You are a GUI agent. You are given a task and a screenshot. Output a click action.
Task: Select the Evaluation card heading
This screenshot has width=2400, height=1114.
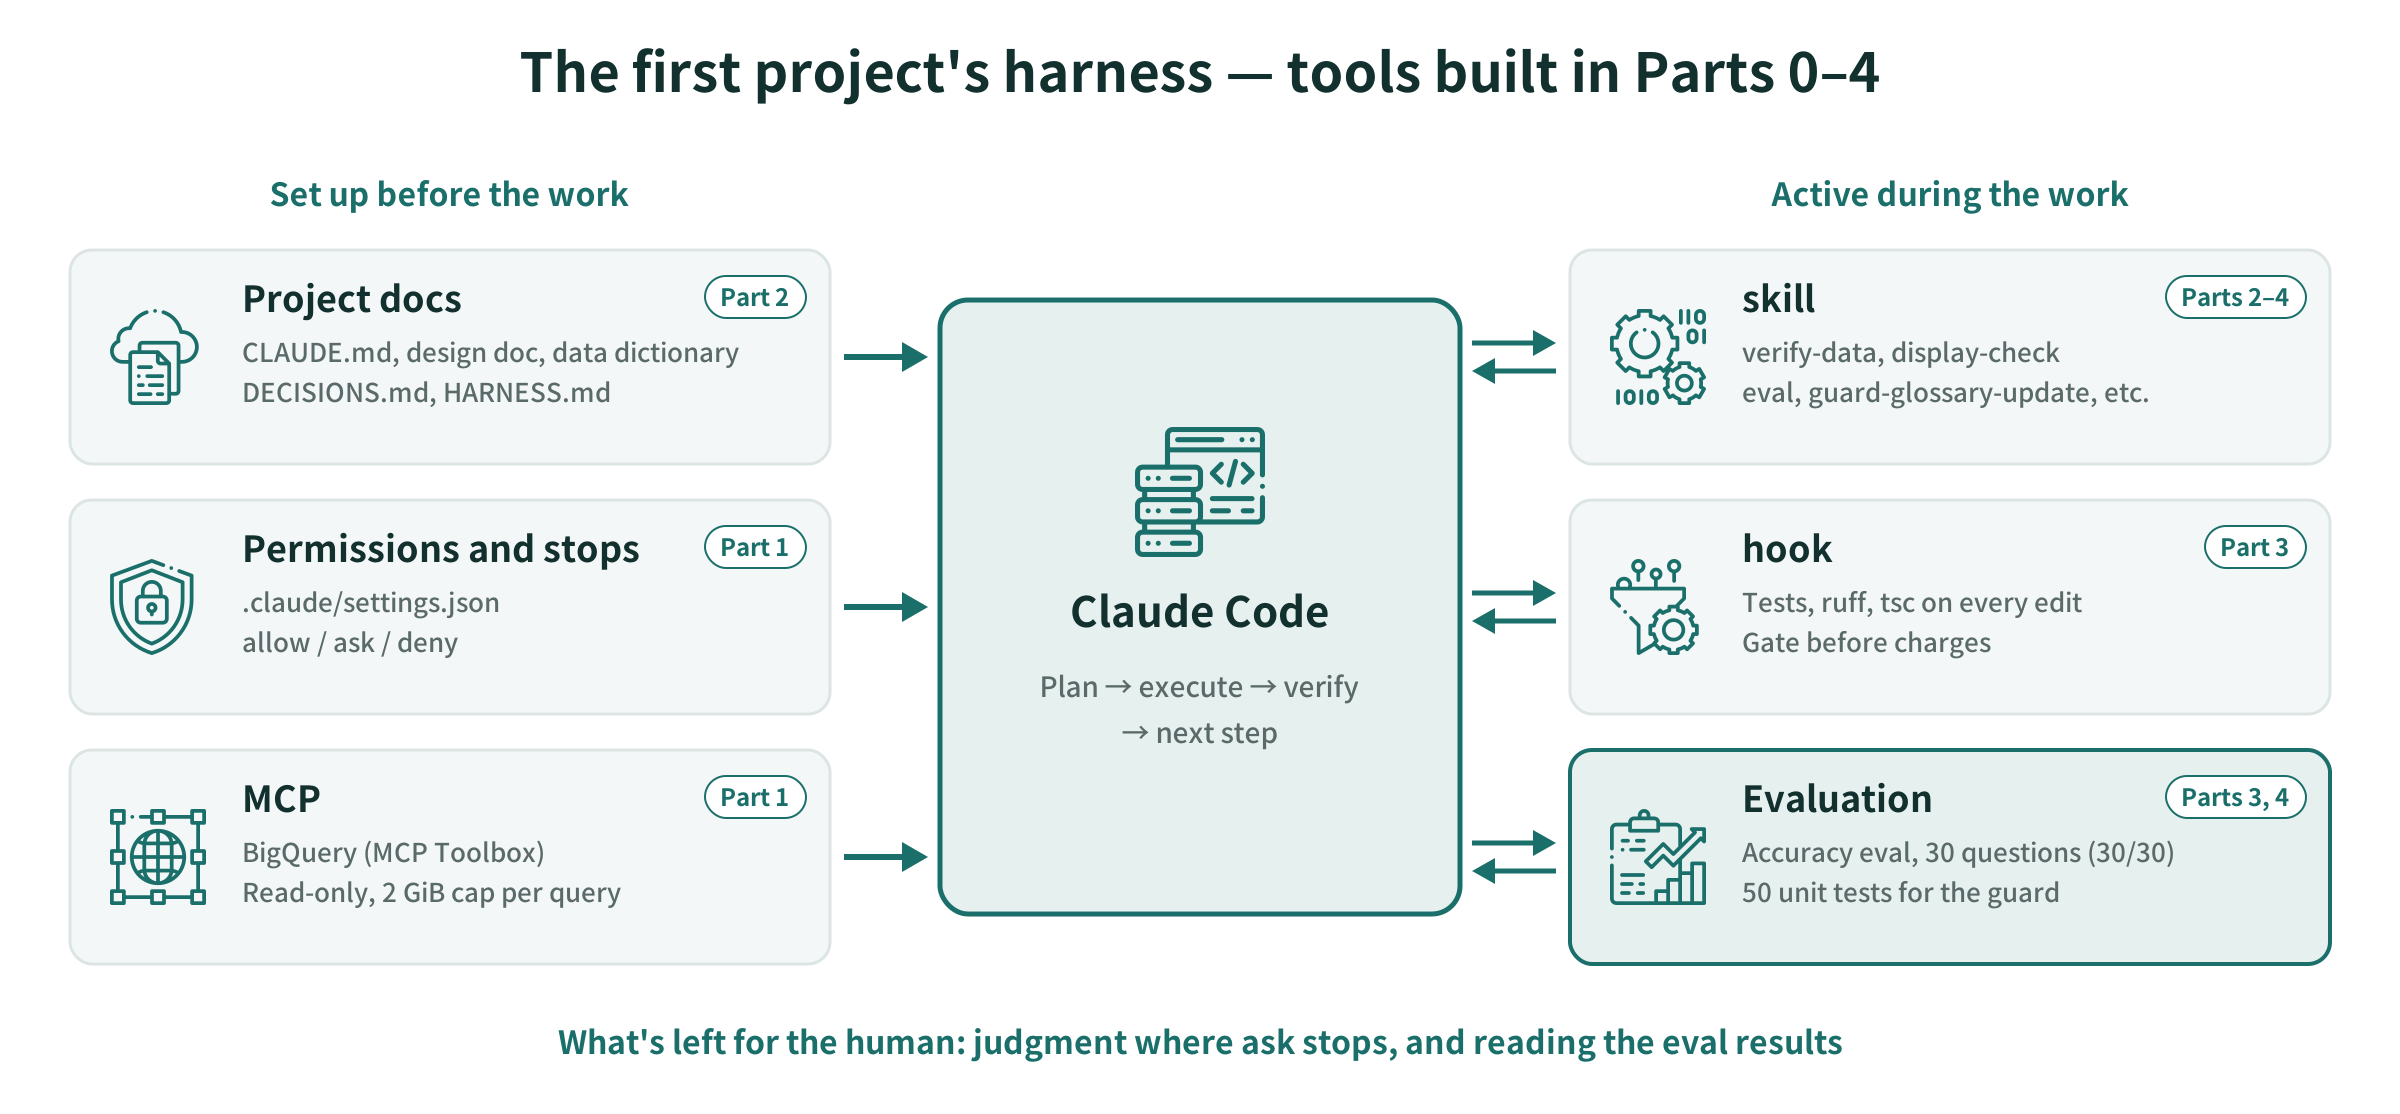coord(1837,799)
